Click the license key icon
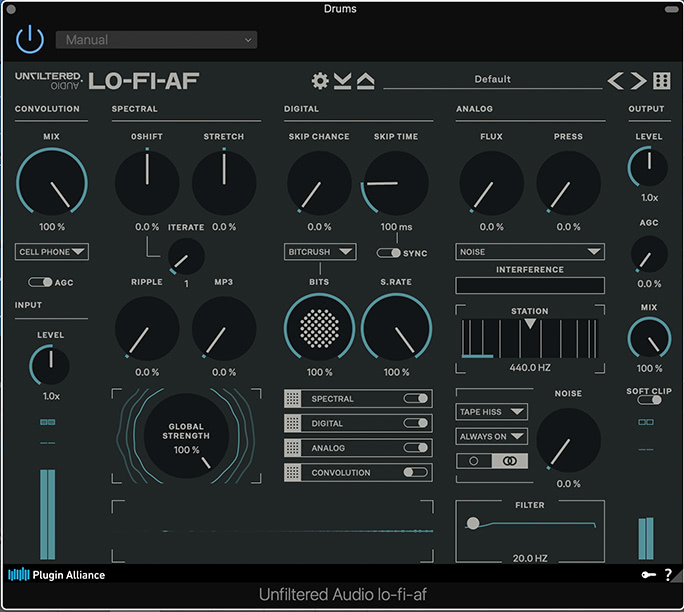Viewport: 684px width, 612px height. pos(649,575)
